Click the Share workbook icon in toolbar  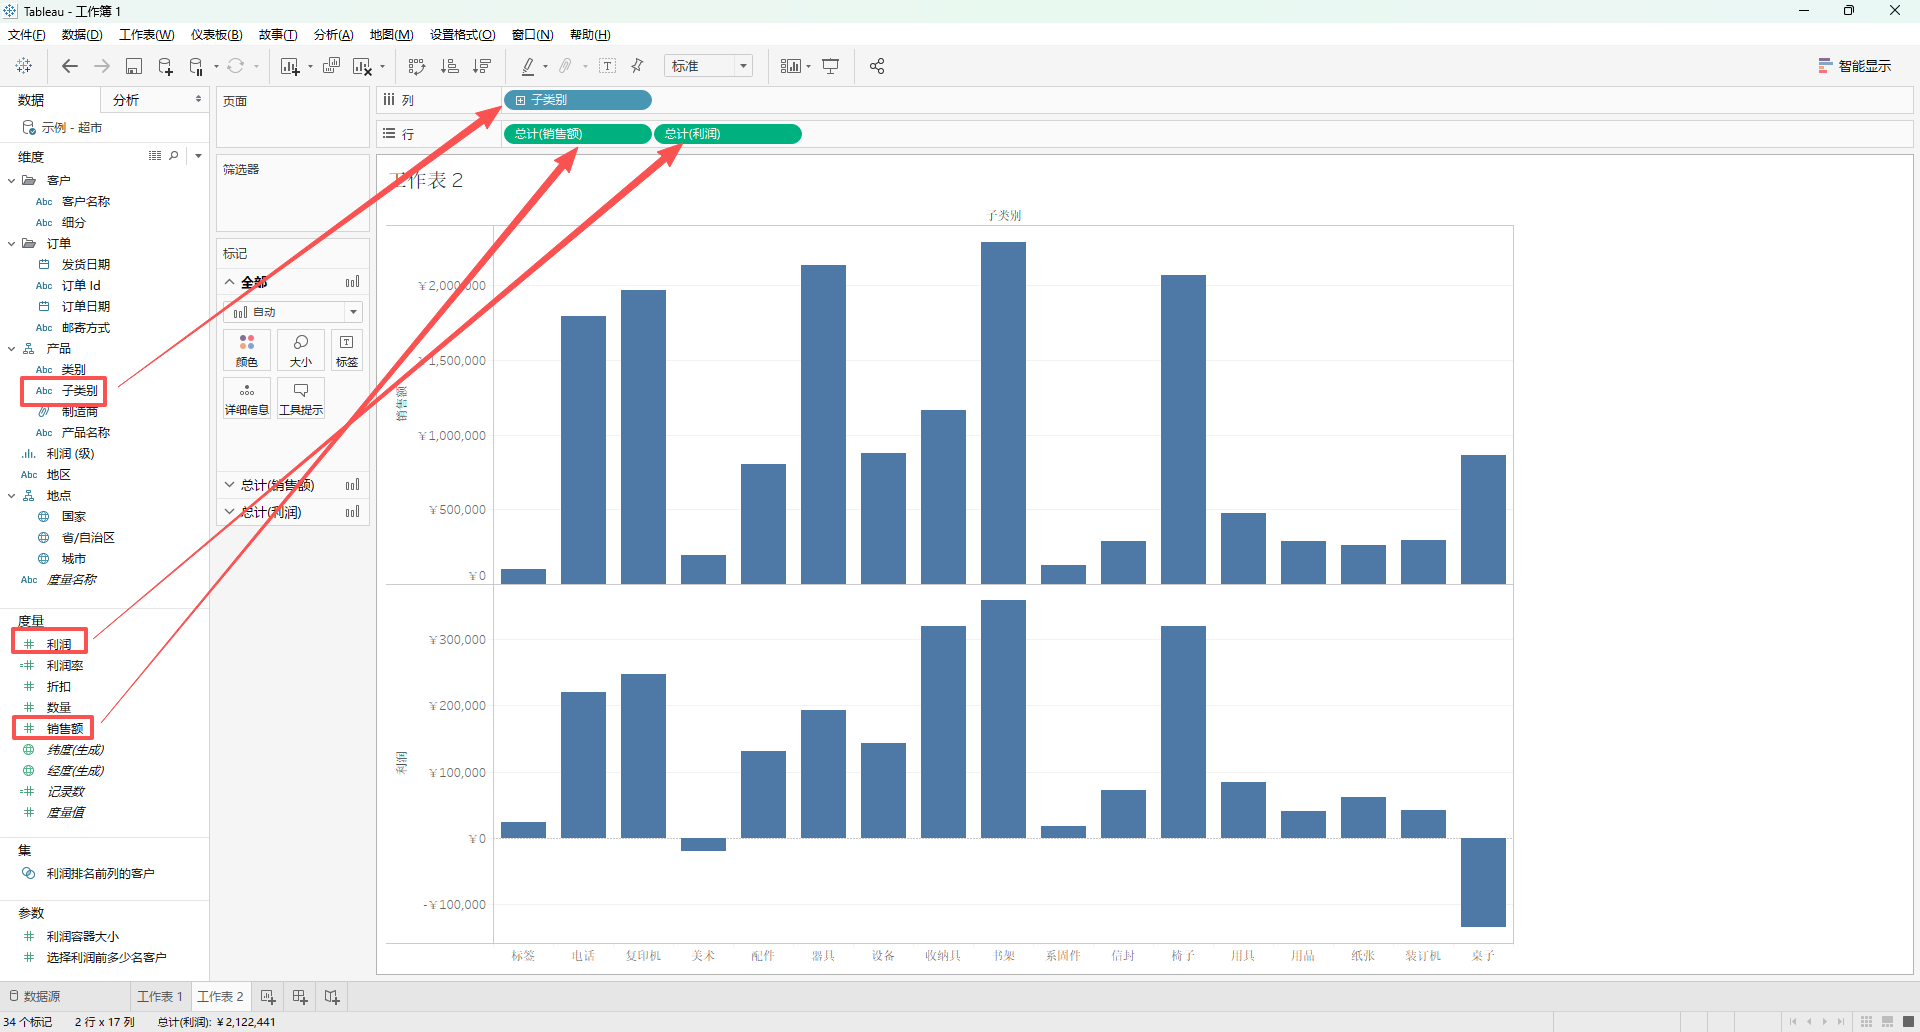pos(877,66)
